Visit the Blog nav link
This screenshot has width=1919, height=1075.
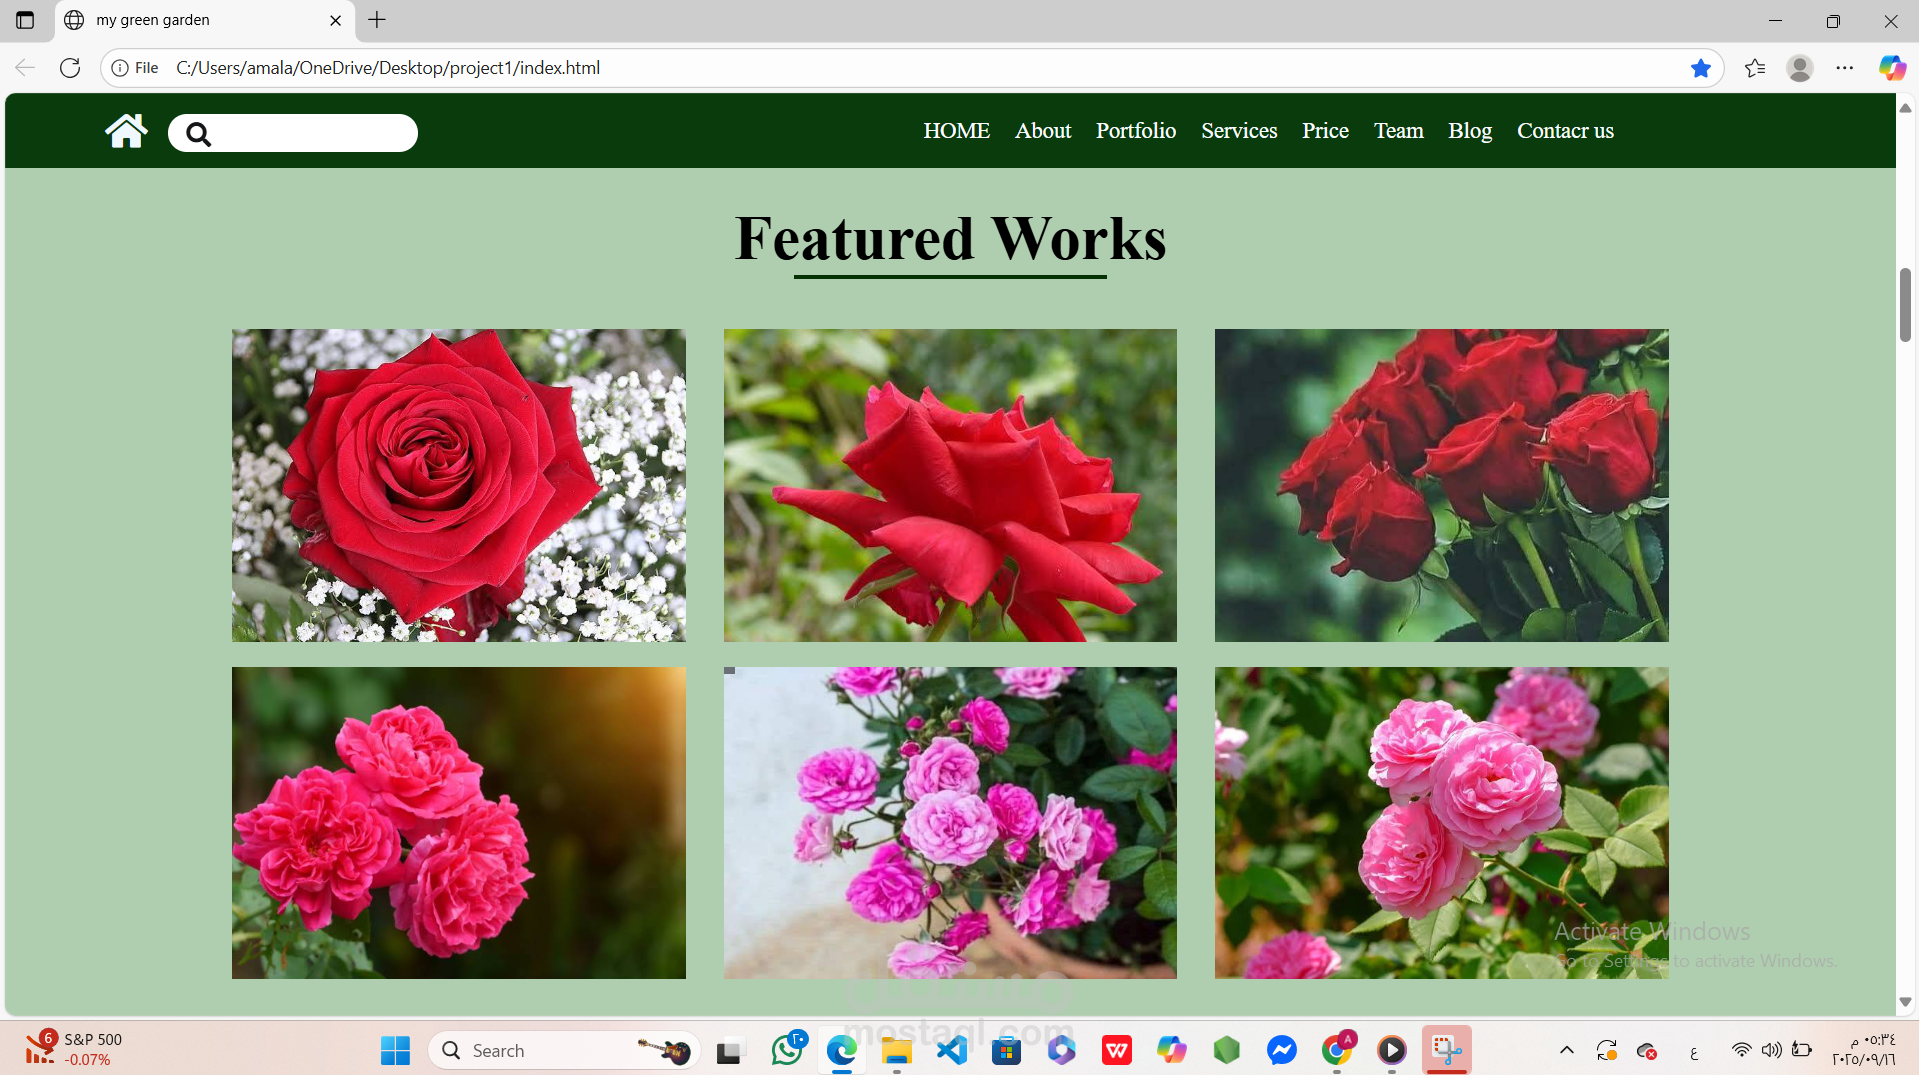(x=1470, y=131)
